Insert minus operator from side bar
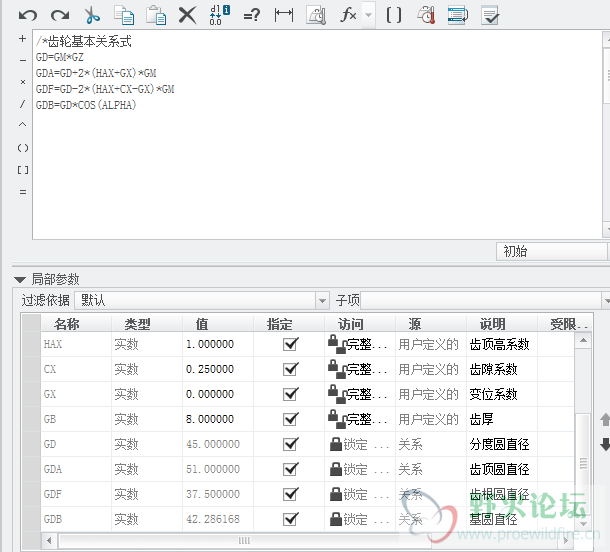The height and width of the screenshot is (552, 610). 23,60
